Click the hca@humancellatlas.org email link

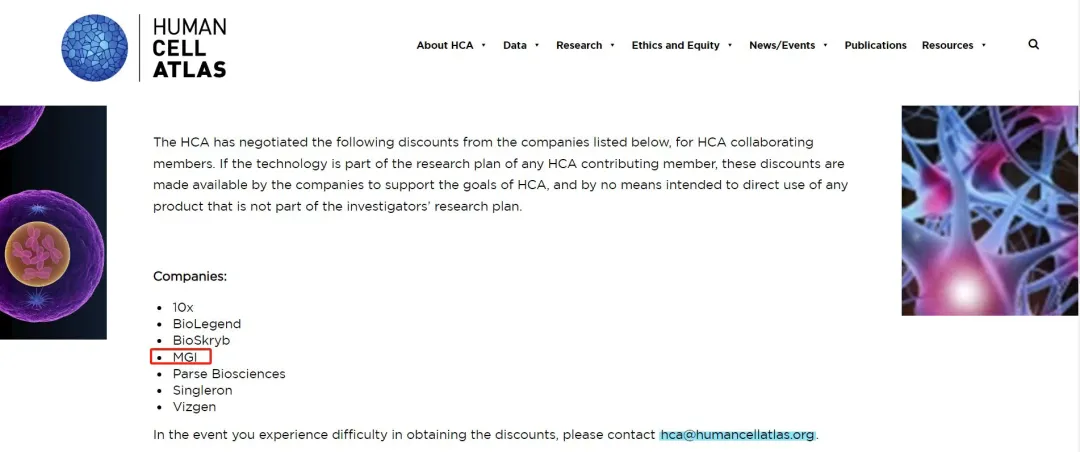(738, 435)
